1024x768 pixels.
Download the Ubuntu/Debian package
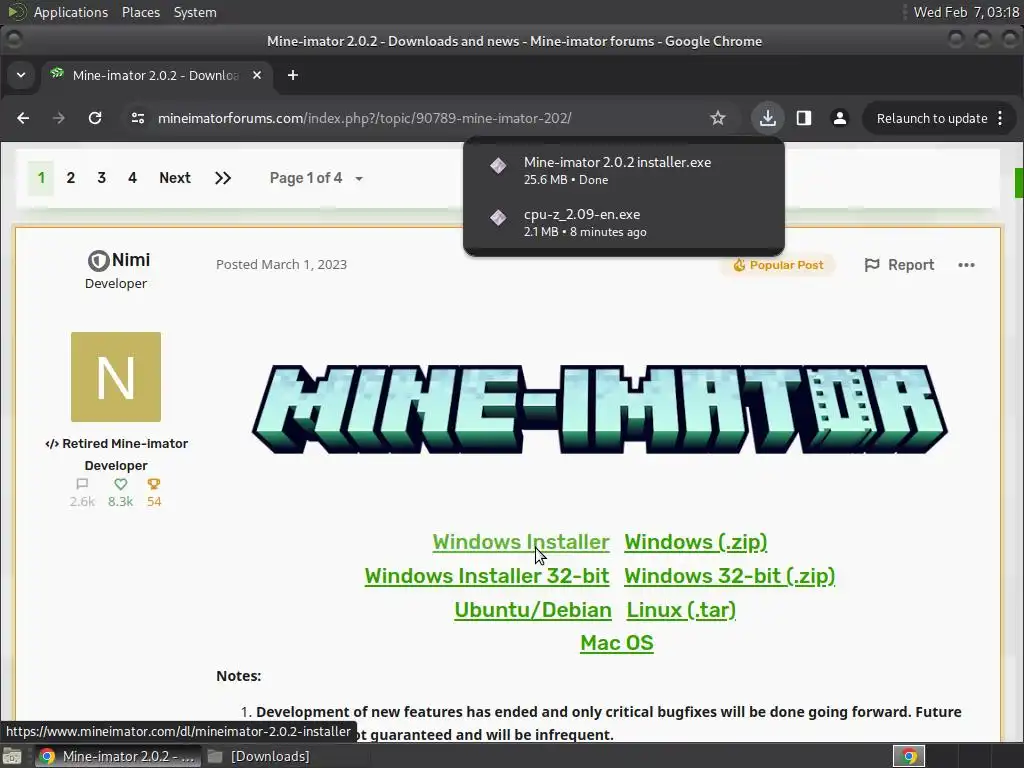(x=533, y=610)
